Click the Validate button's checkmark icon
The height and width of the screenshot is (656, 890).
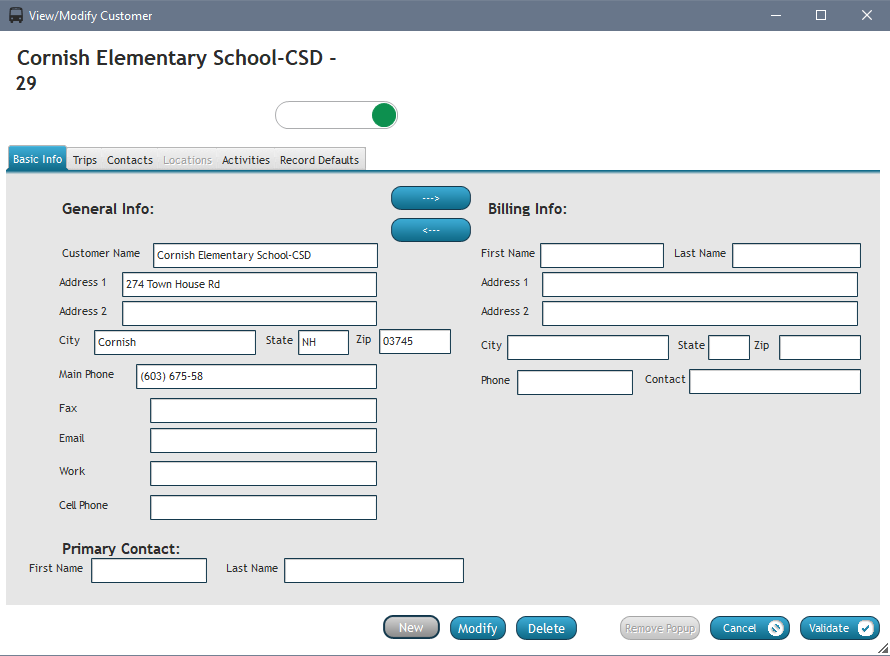click(x=865, y=628)
